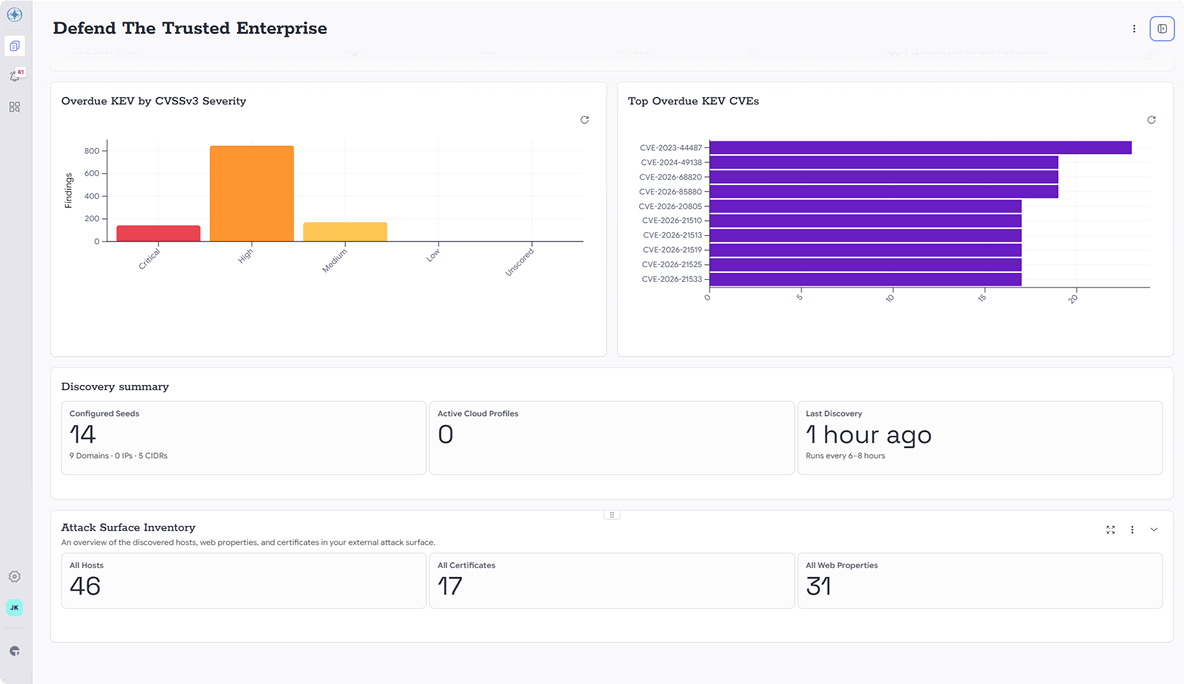
Task: Open Attack Surface Inventory three-dot menu
Action: pyautogui.click(x=1132, y=530)
